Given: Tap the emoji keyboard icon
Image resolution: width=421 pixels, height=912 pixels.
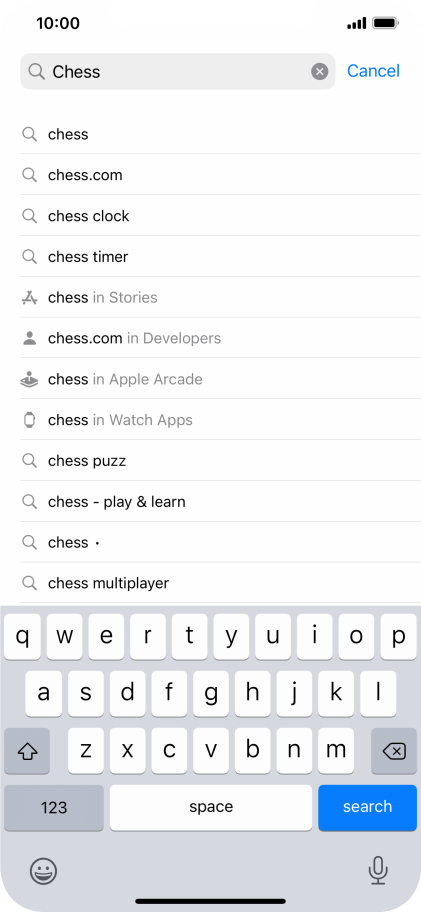Looking at the screenshot, I should click(x=44, y=871).
